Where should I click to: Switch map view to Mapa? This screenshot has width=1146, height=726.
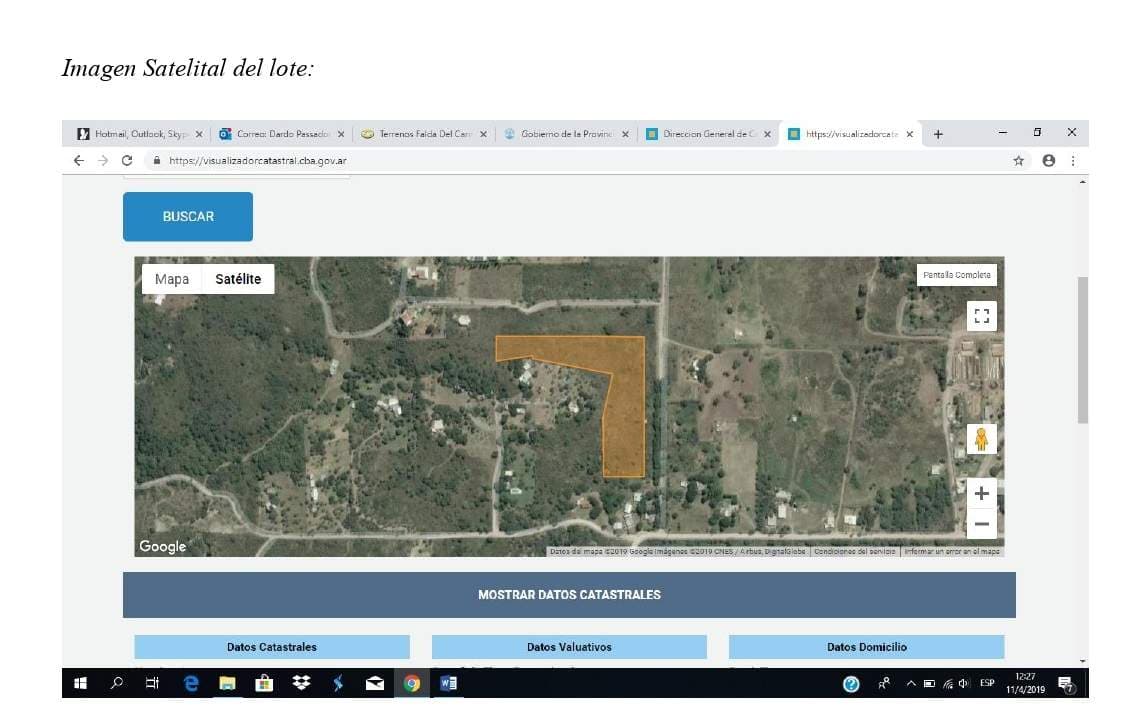click(x=171, y=279)
